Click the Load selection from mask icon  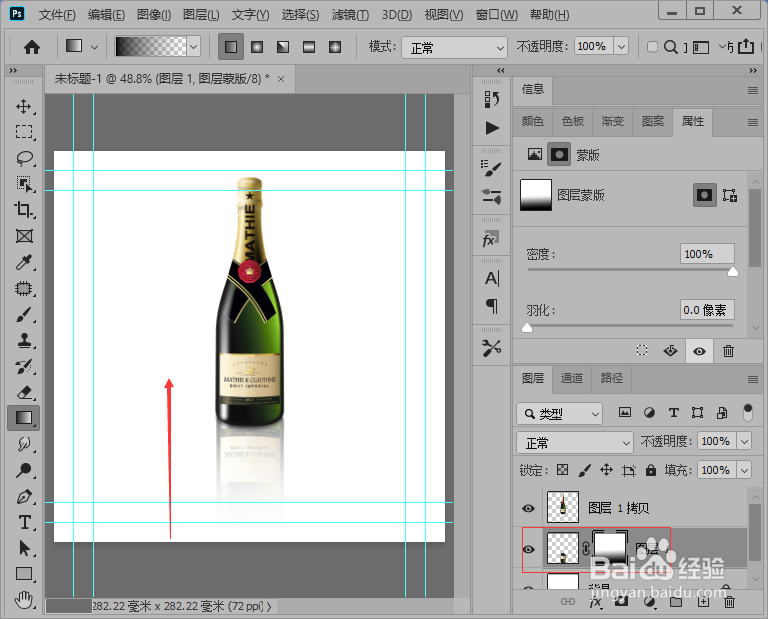[642, 350]
